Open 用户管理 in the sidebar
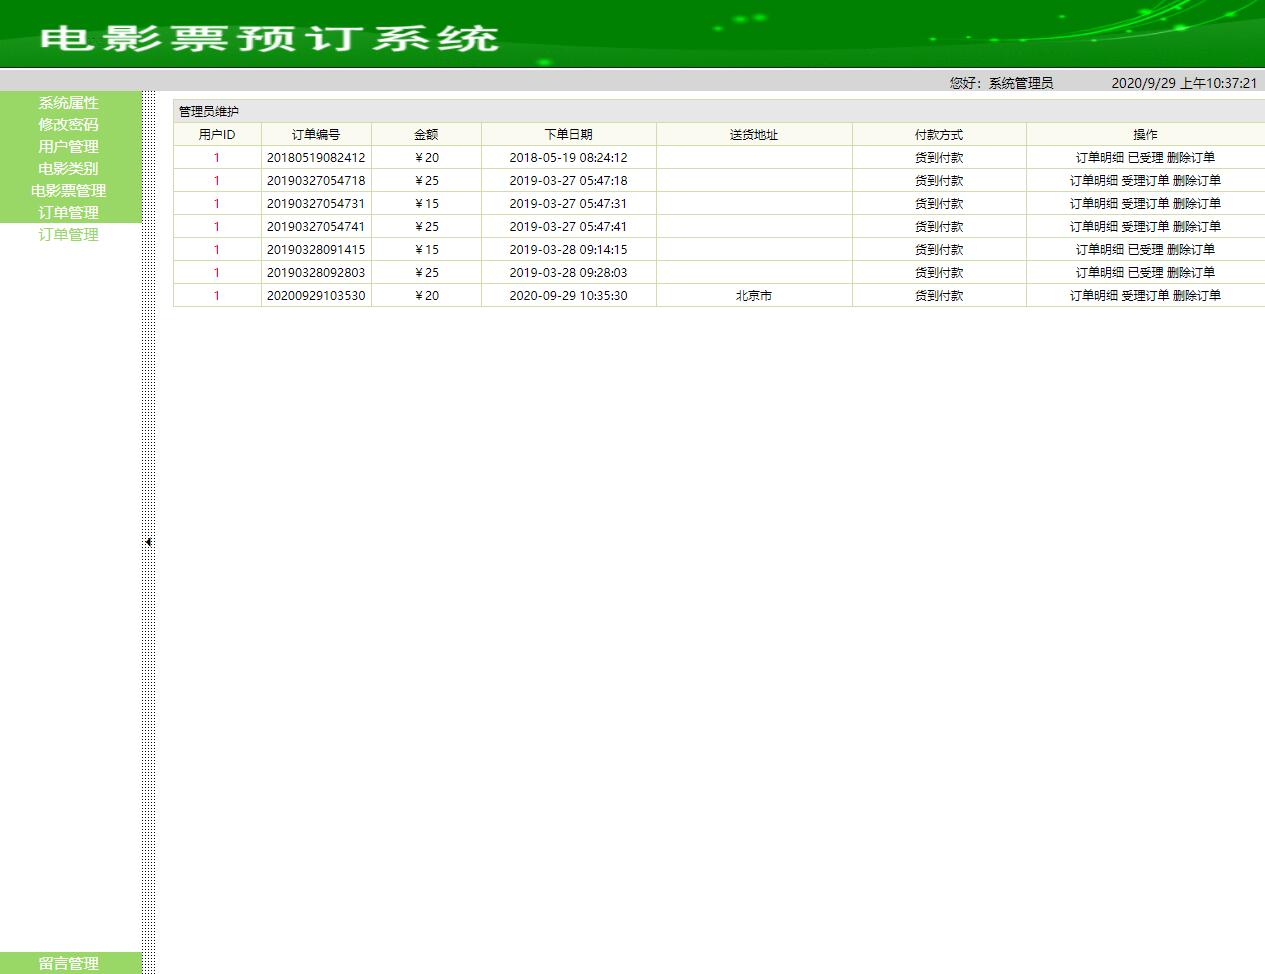1265x974 pixels. point(69,147)
